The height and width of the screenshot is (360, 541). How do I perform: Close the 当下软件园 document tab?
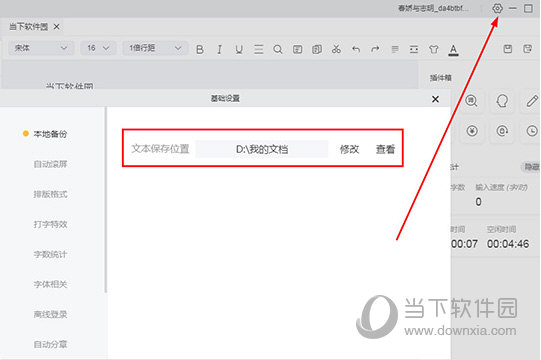(x=57, y=27)
